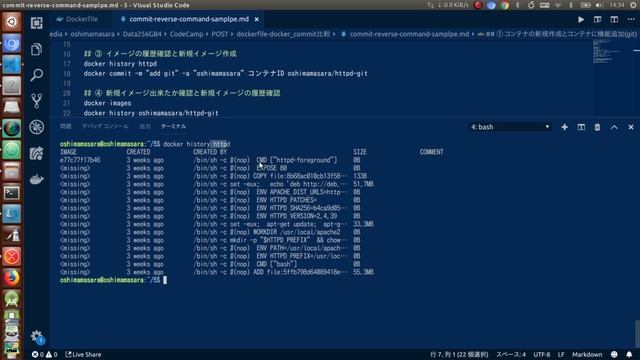The height and width of the screenshot is (360, 640).
Task: Open the Run and Debug view
Action: tap(36, 127)
